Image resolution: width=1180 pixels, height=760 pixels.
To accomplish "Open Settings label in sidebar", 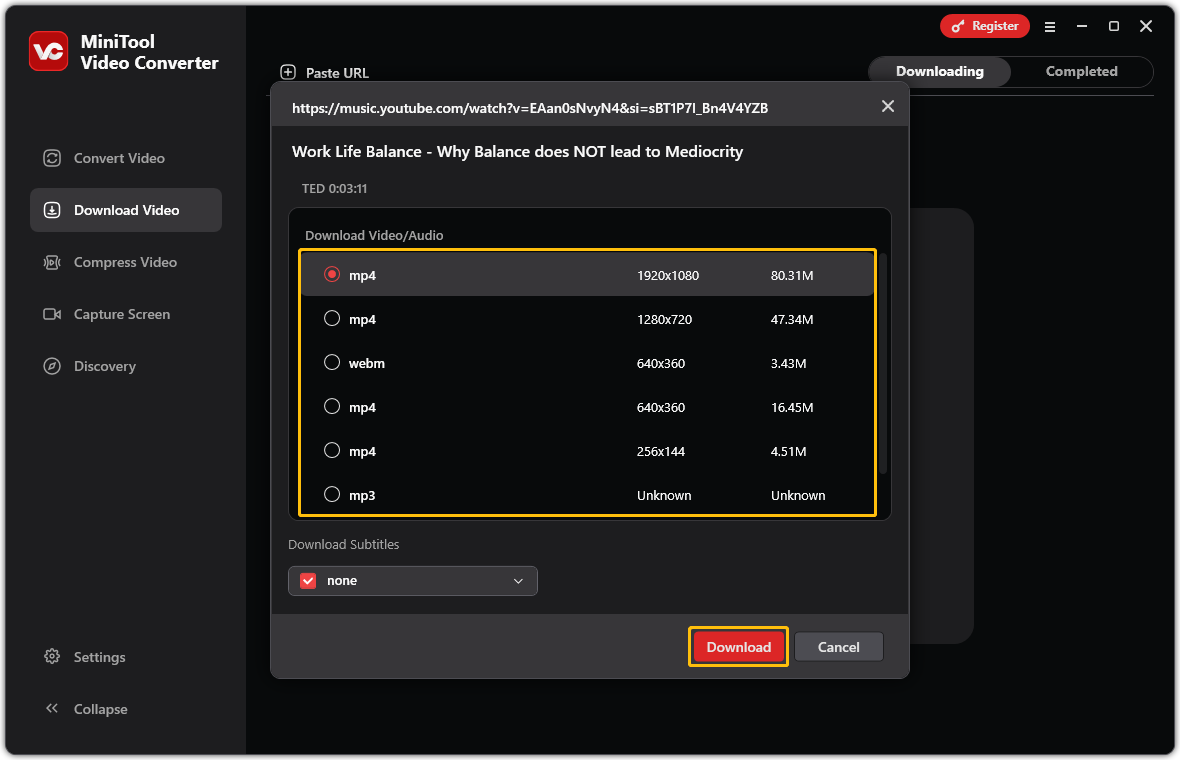I will coord(99,657).
